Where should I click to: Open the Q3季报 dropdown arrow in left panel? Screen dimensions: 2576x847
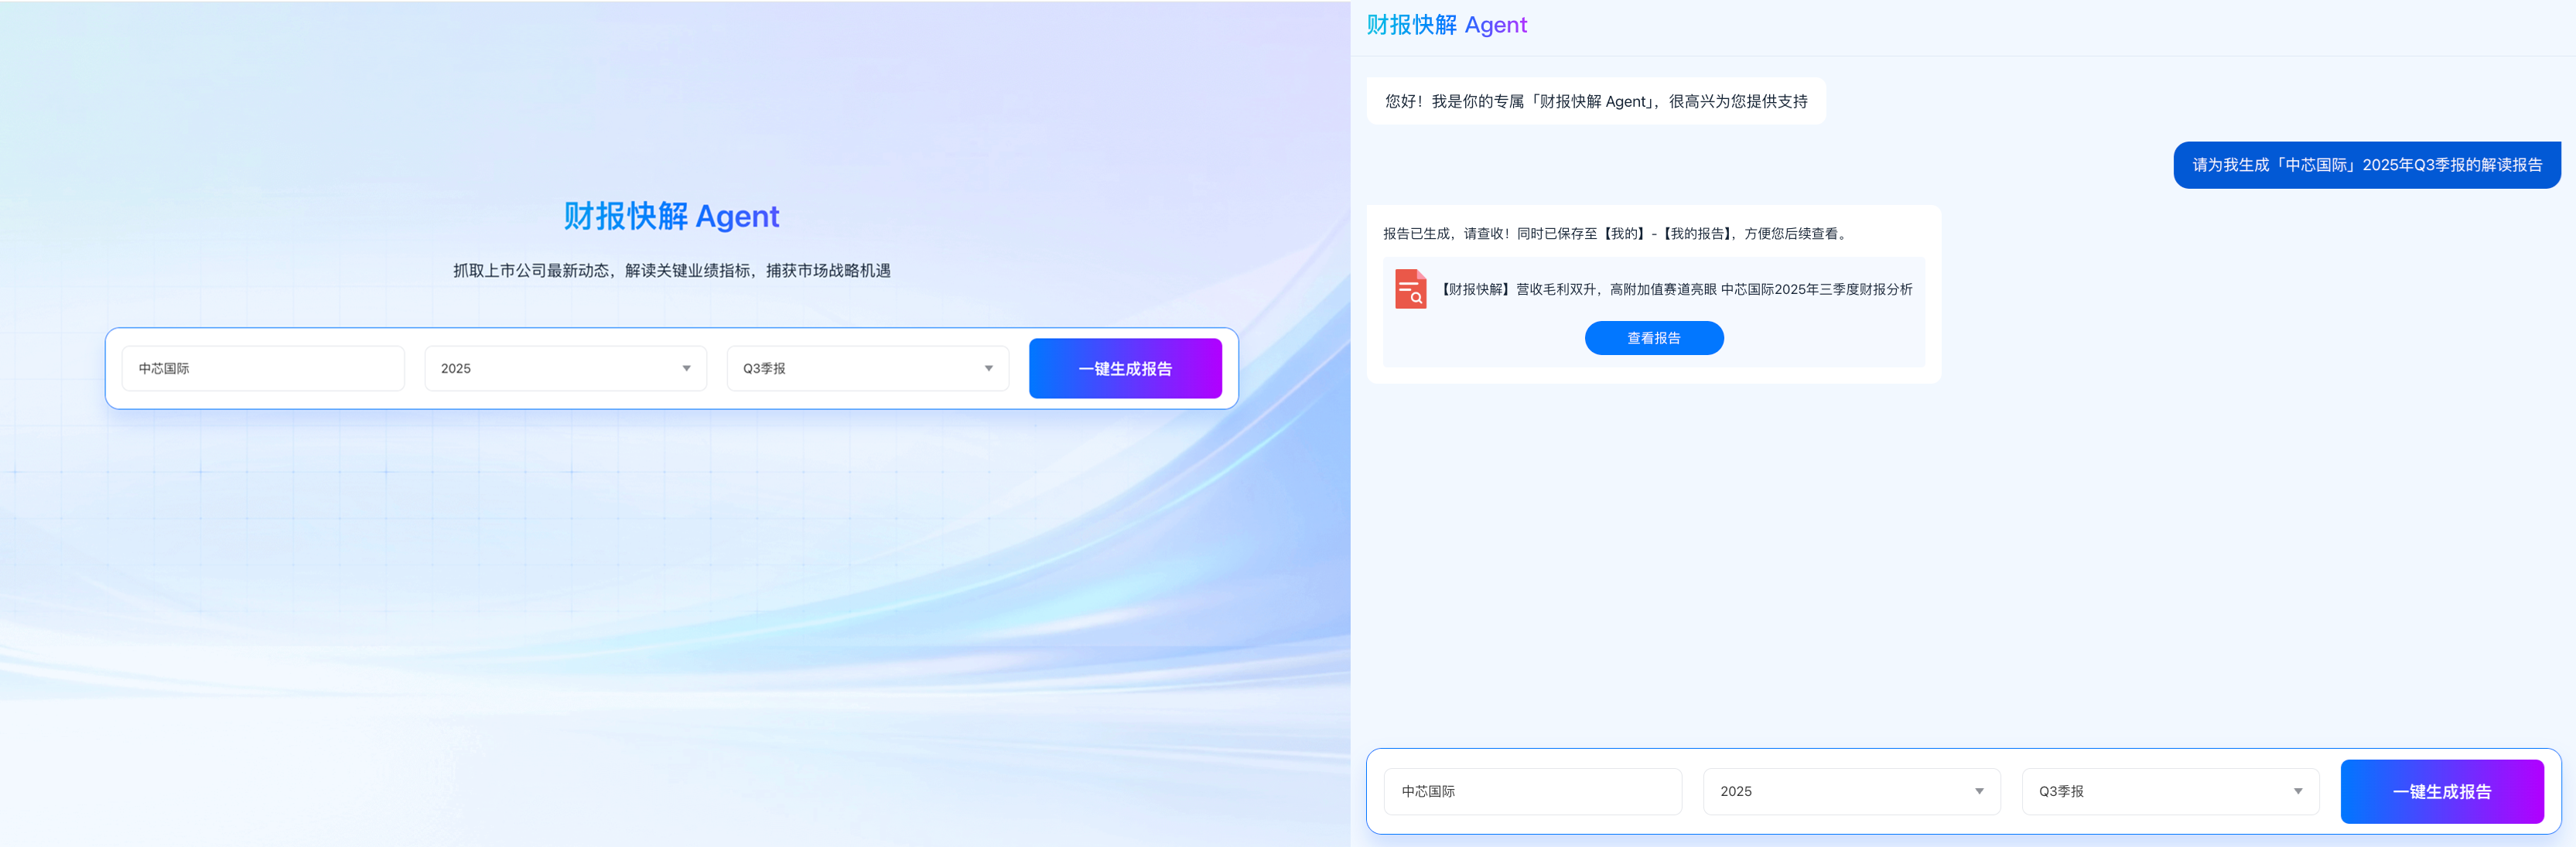click(x=988, y=368)
